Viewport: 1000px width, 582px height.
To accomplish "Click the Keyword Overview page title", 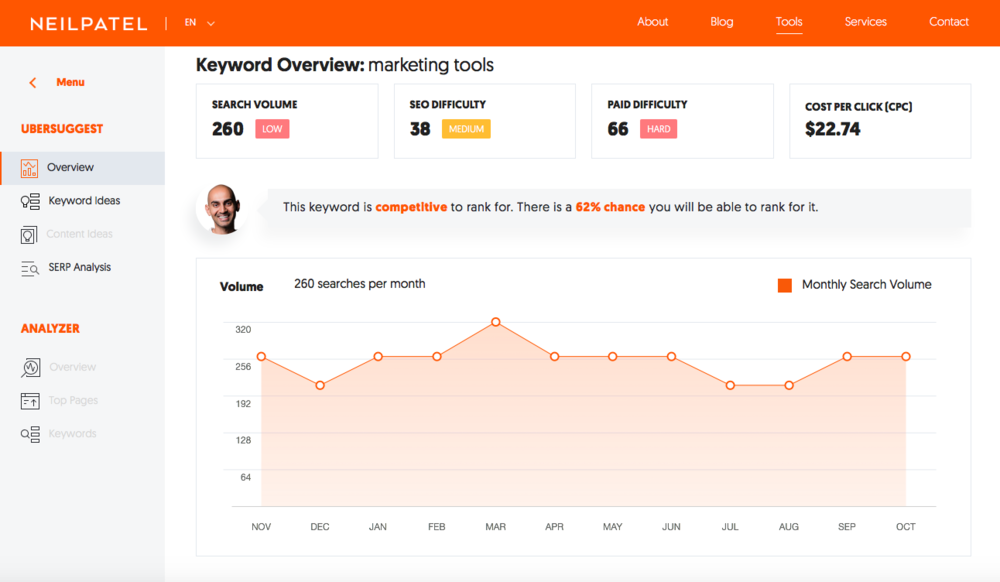I will click(x=344, y=65).
